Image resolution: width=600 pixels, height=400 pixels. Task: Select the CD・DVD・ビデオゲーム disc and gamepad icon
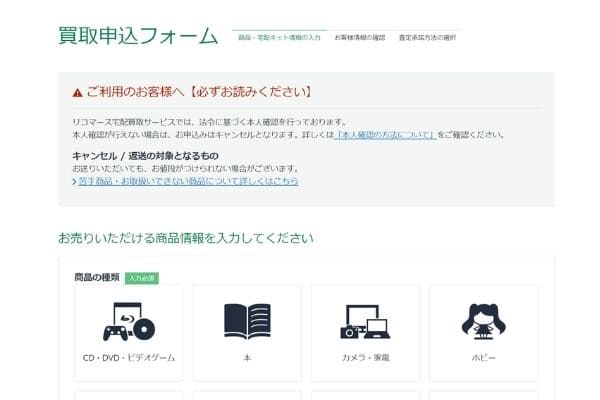[x=129, y=322]
